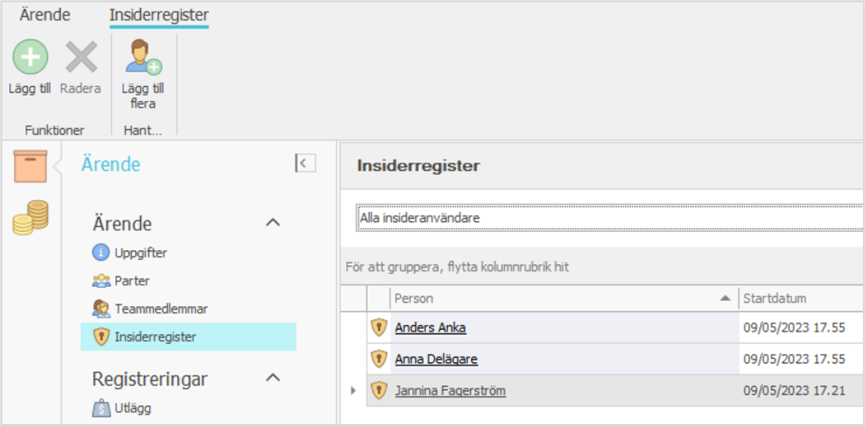Collapse the left navigation panel
The height and width of the screenshot is (426, 865).
(x=305, y=164)
